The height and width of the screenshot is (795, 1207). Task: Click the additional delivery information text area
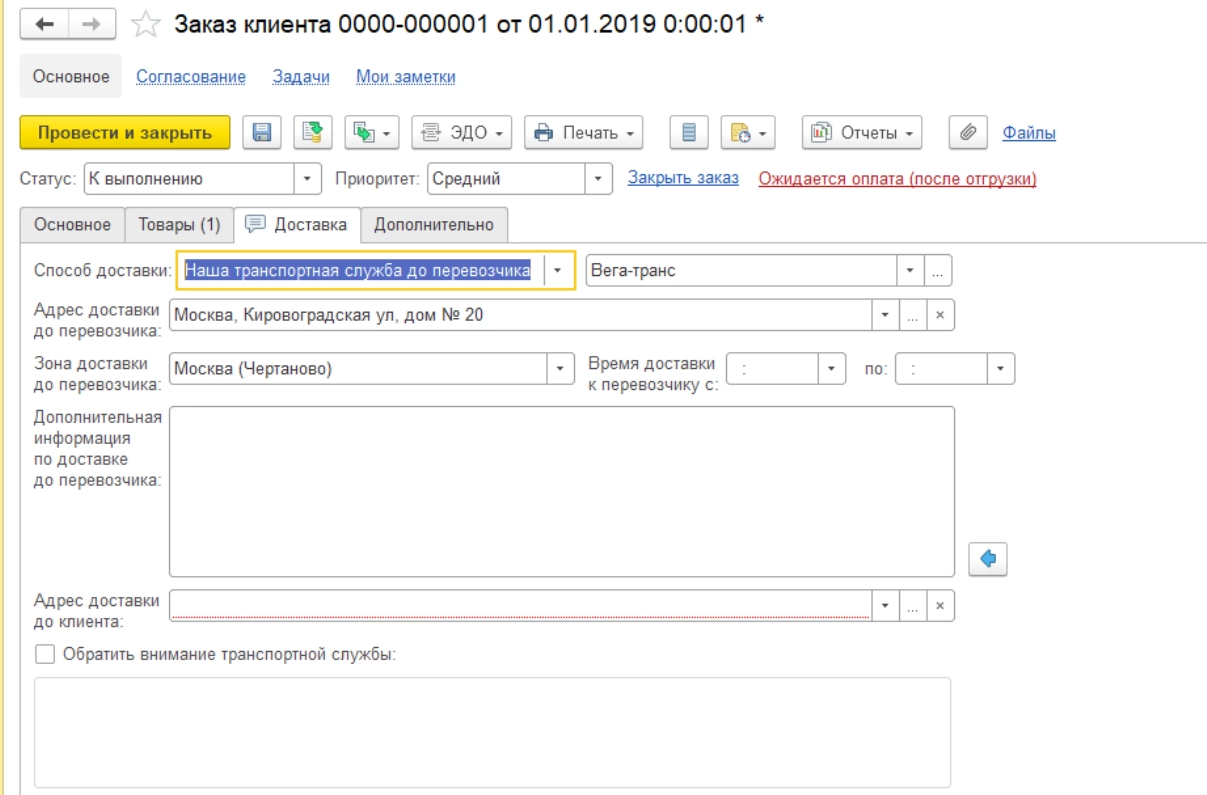[561, 491]
